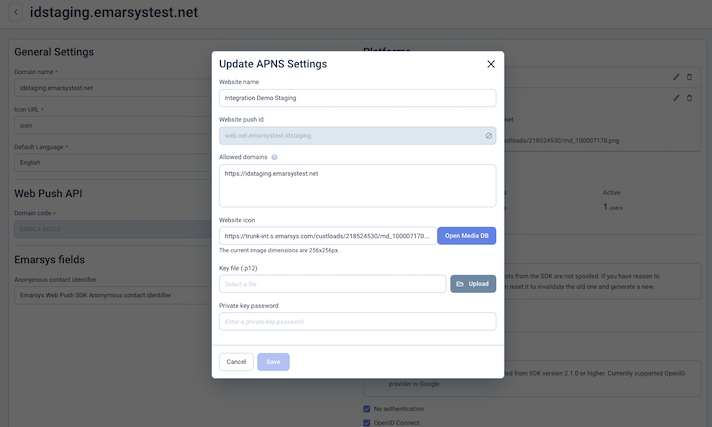Viewport: 712px width, 427px height.
Task: Close the Update APNS Settings dialog
Action: point(491,64)
